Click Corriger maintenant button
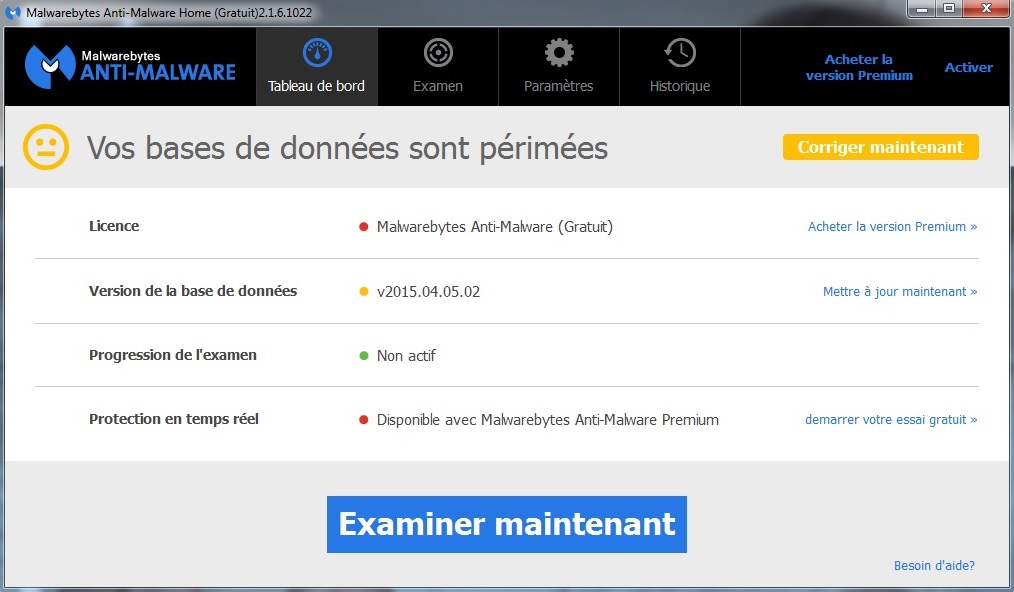Screen dimensions: 1014x592 click(881, 147)
